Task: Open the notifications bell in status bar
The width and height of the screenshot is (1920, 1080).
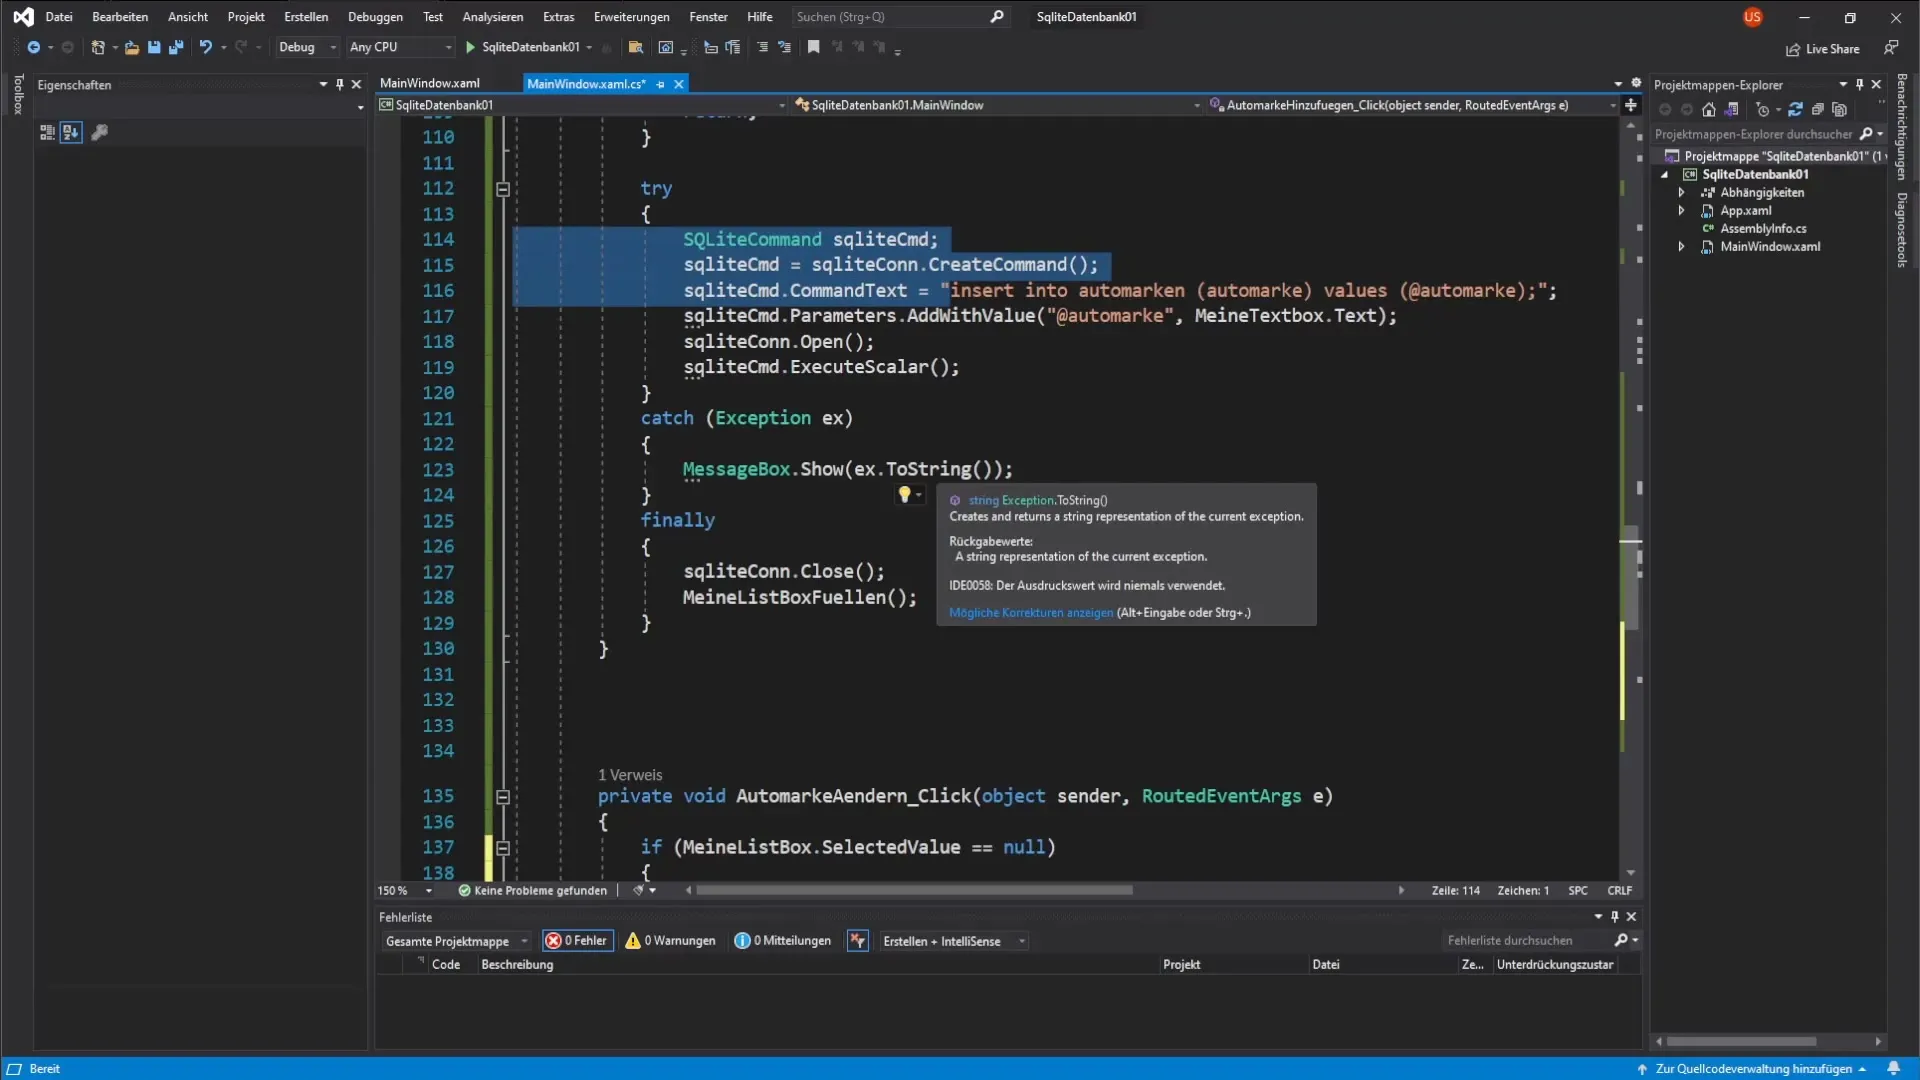Action: [x=1893, y=1068]
